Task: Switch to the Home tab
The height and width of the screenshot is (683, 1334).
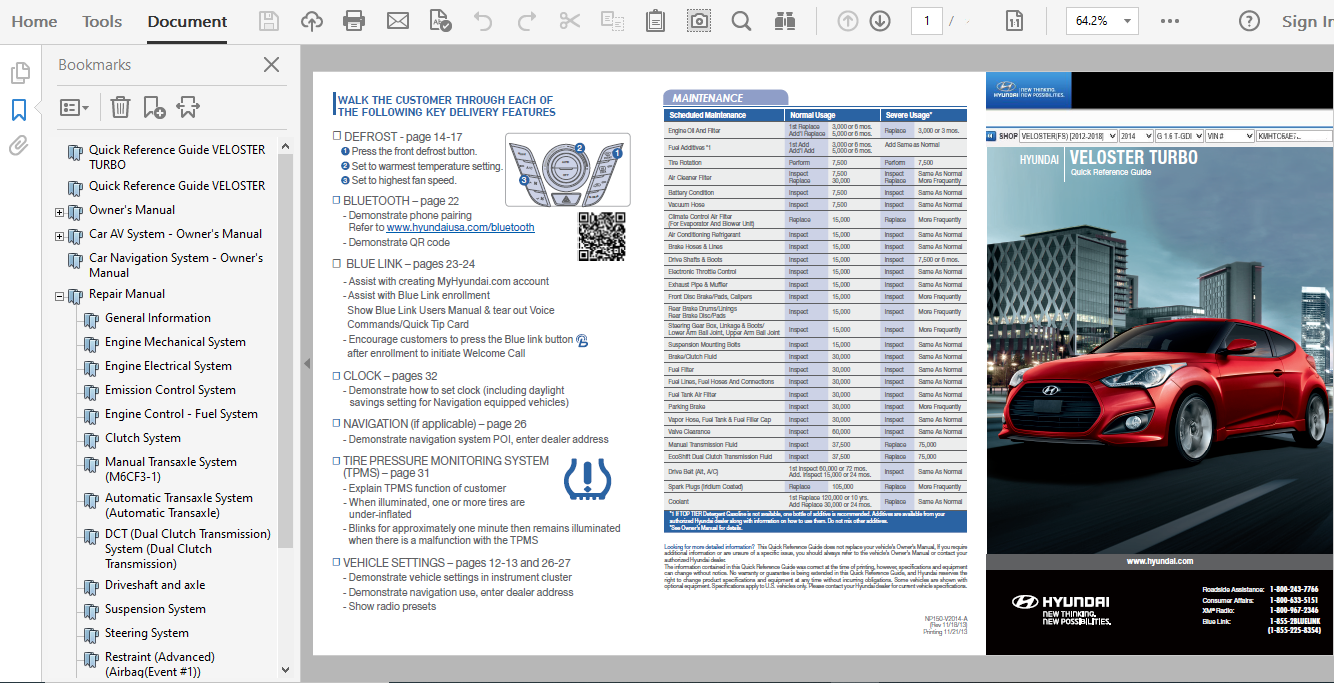Action: point(34,21)
